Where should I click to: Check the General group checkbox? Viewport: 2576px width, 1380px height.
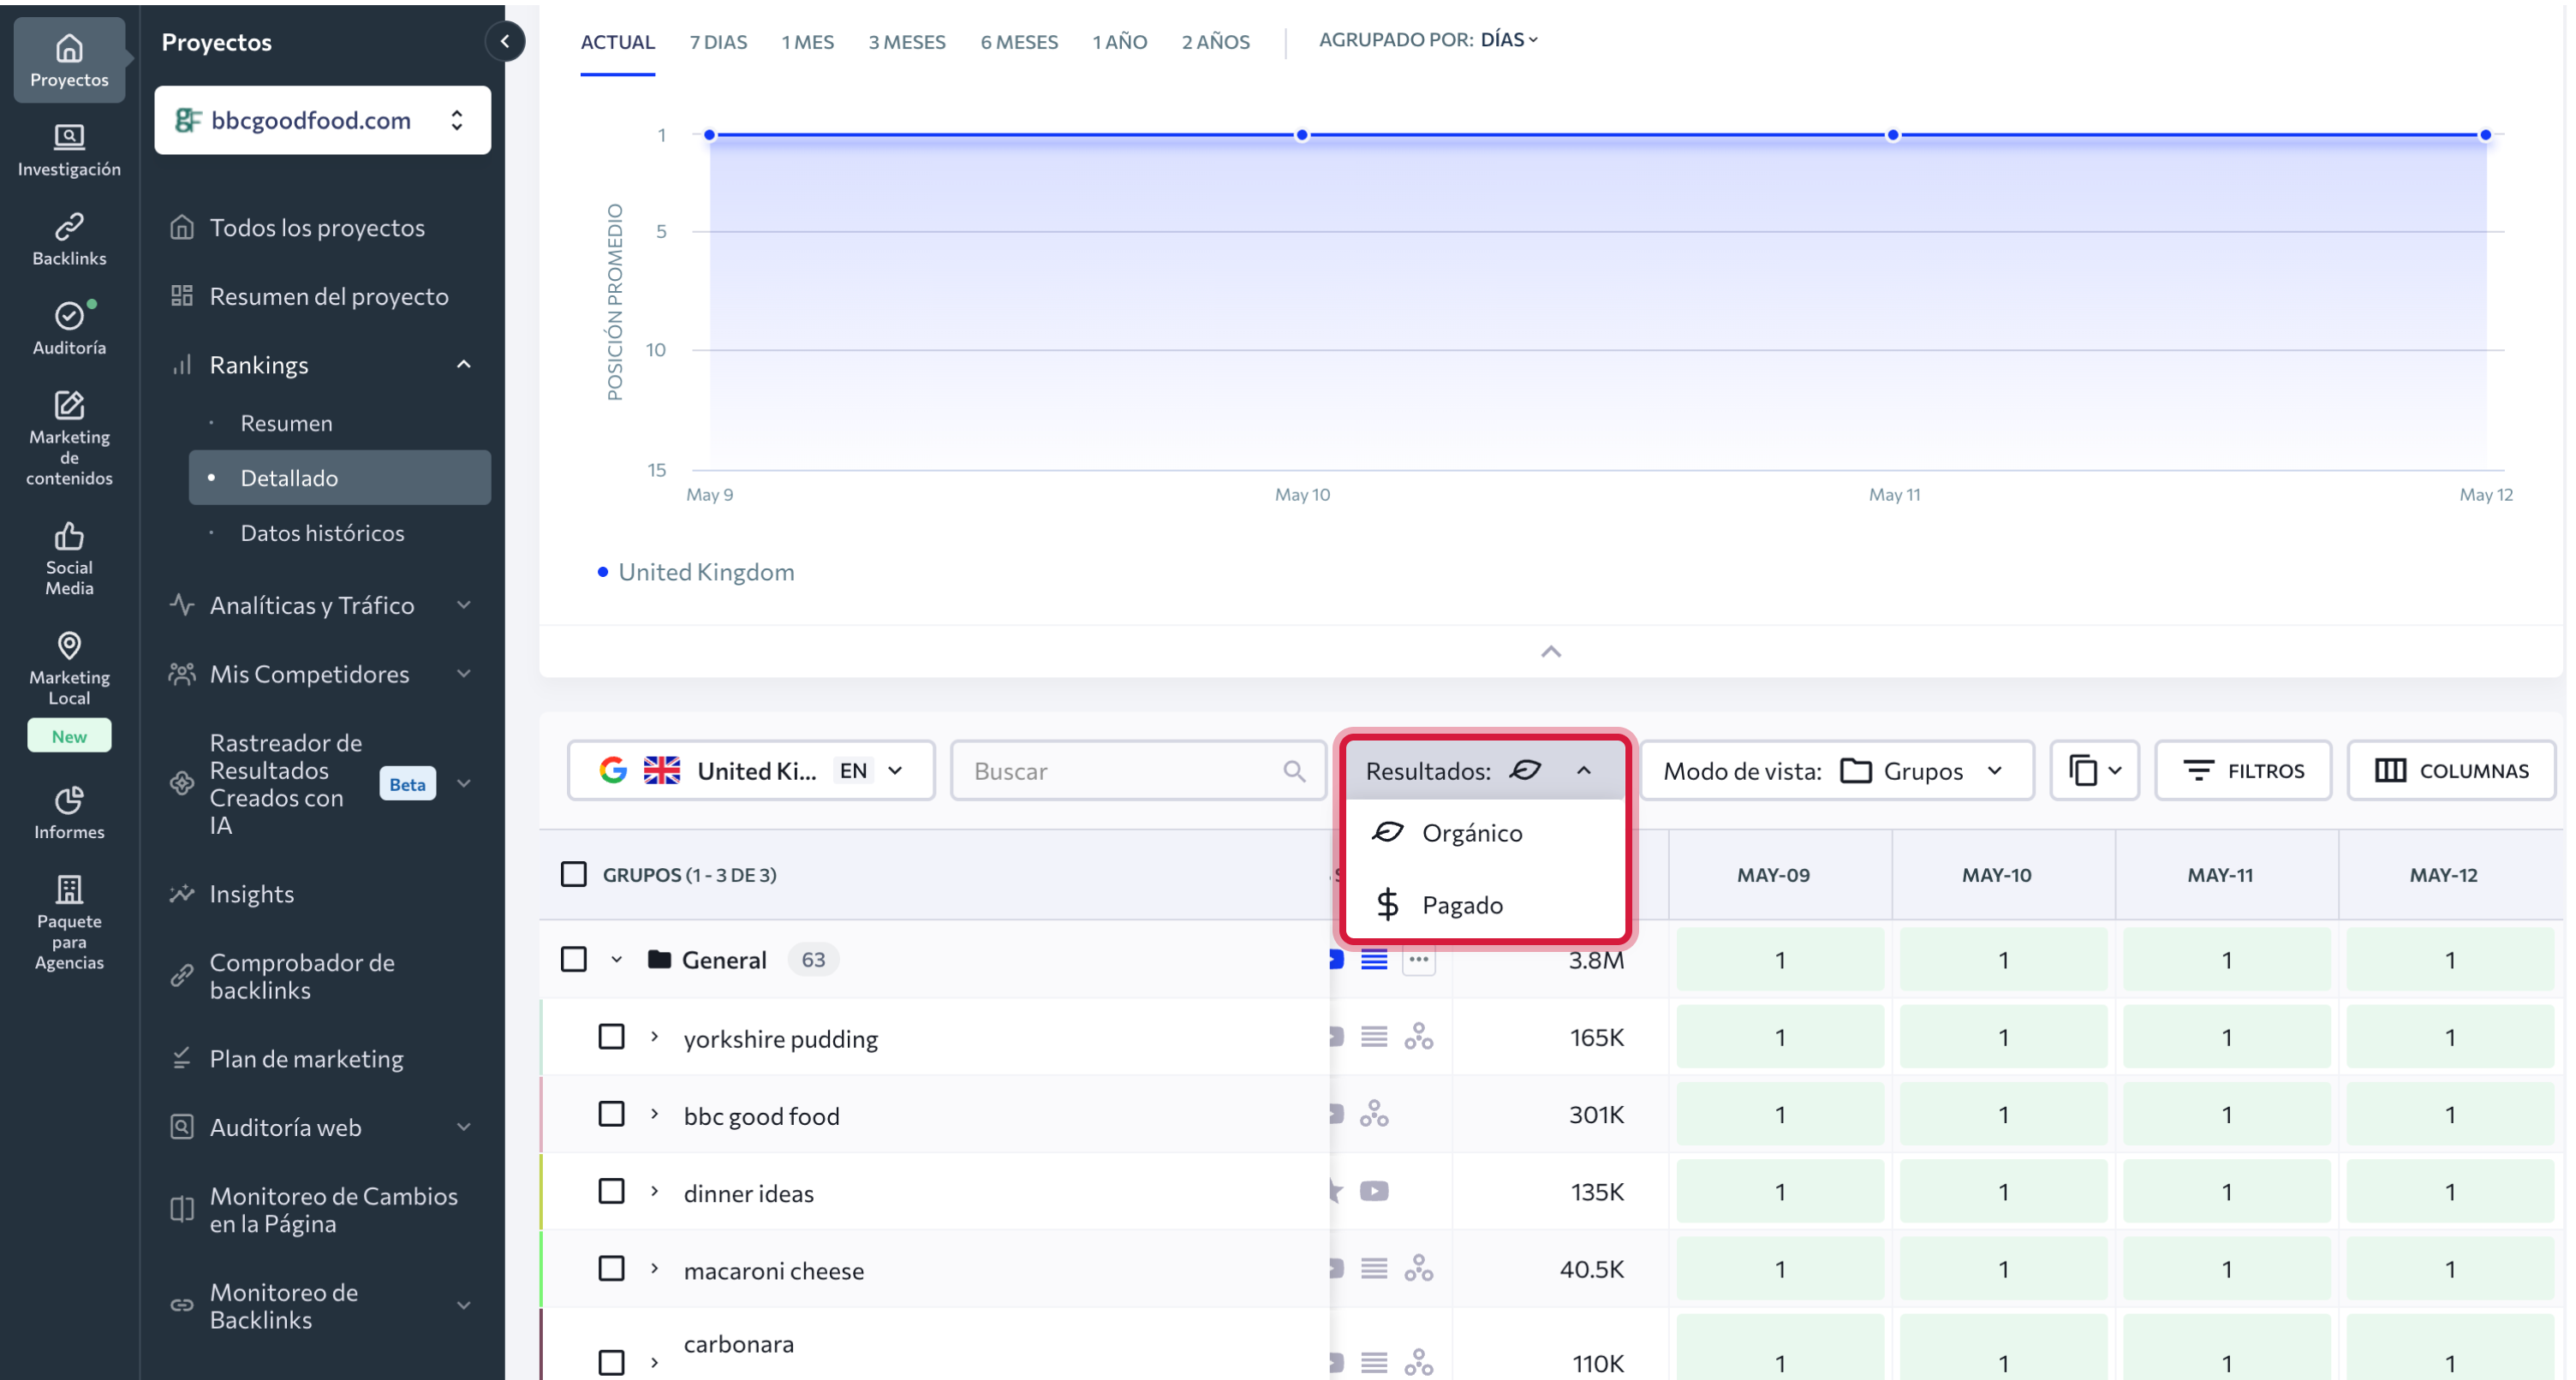tap(573, 959)
